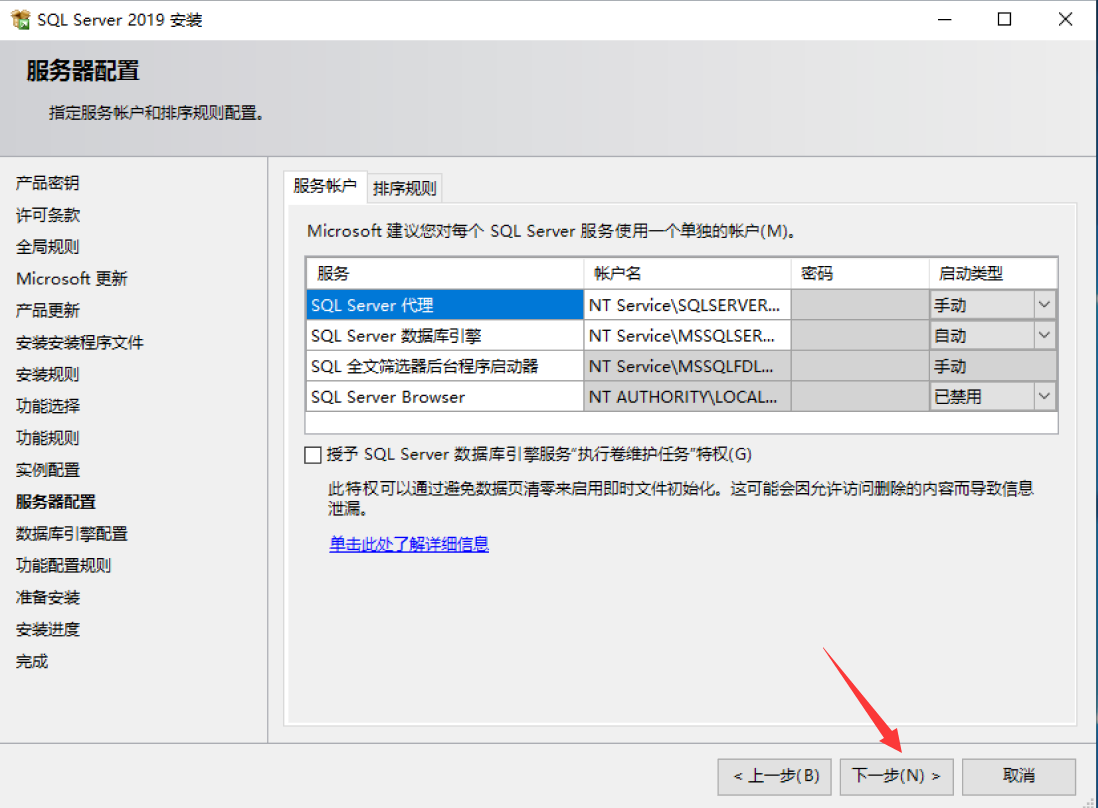
Task: Click the 启动类型 column header
Action: coord(993,273)
